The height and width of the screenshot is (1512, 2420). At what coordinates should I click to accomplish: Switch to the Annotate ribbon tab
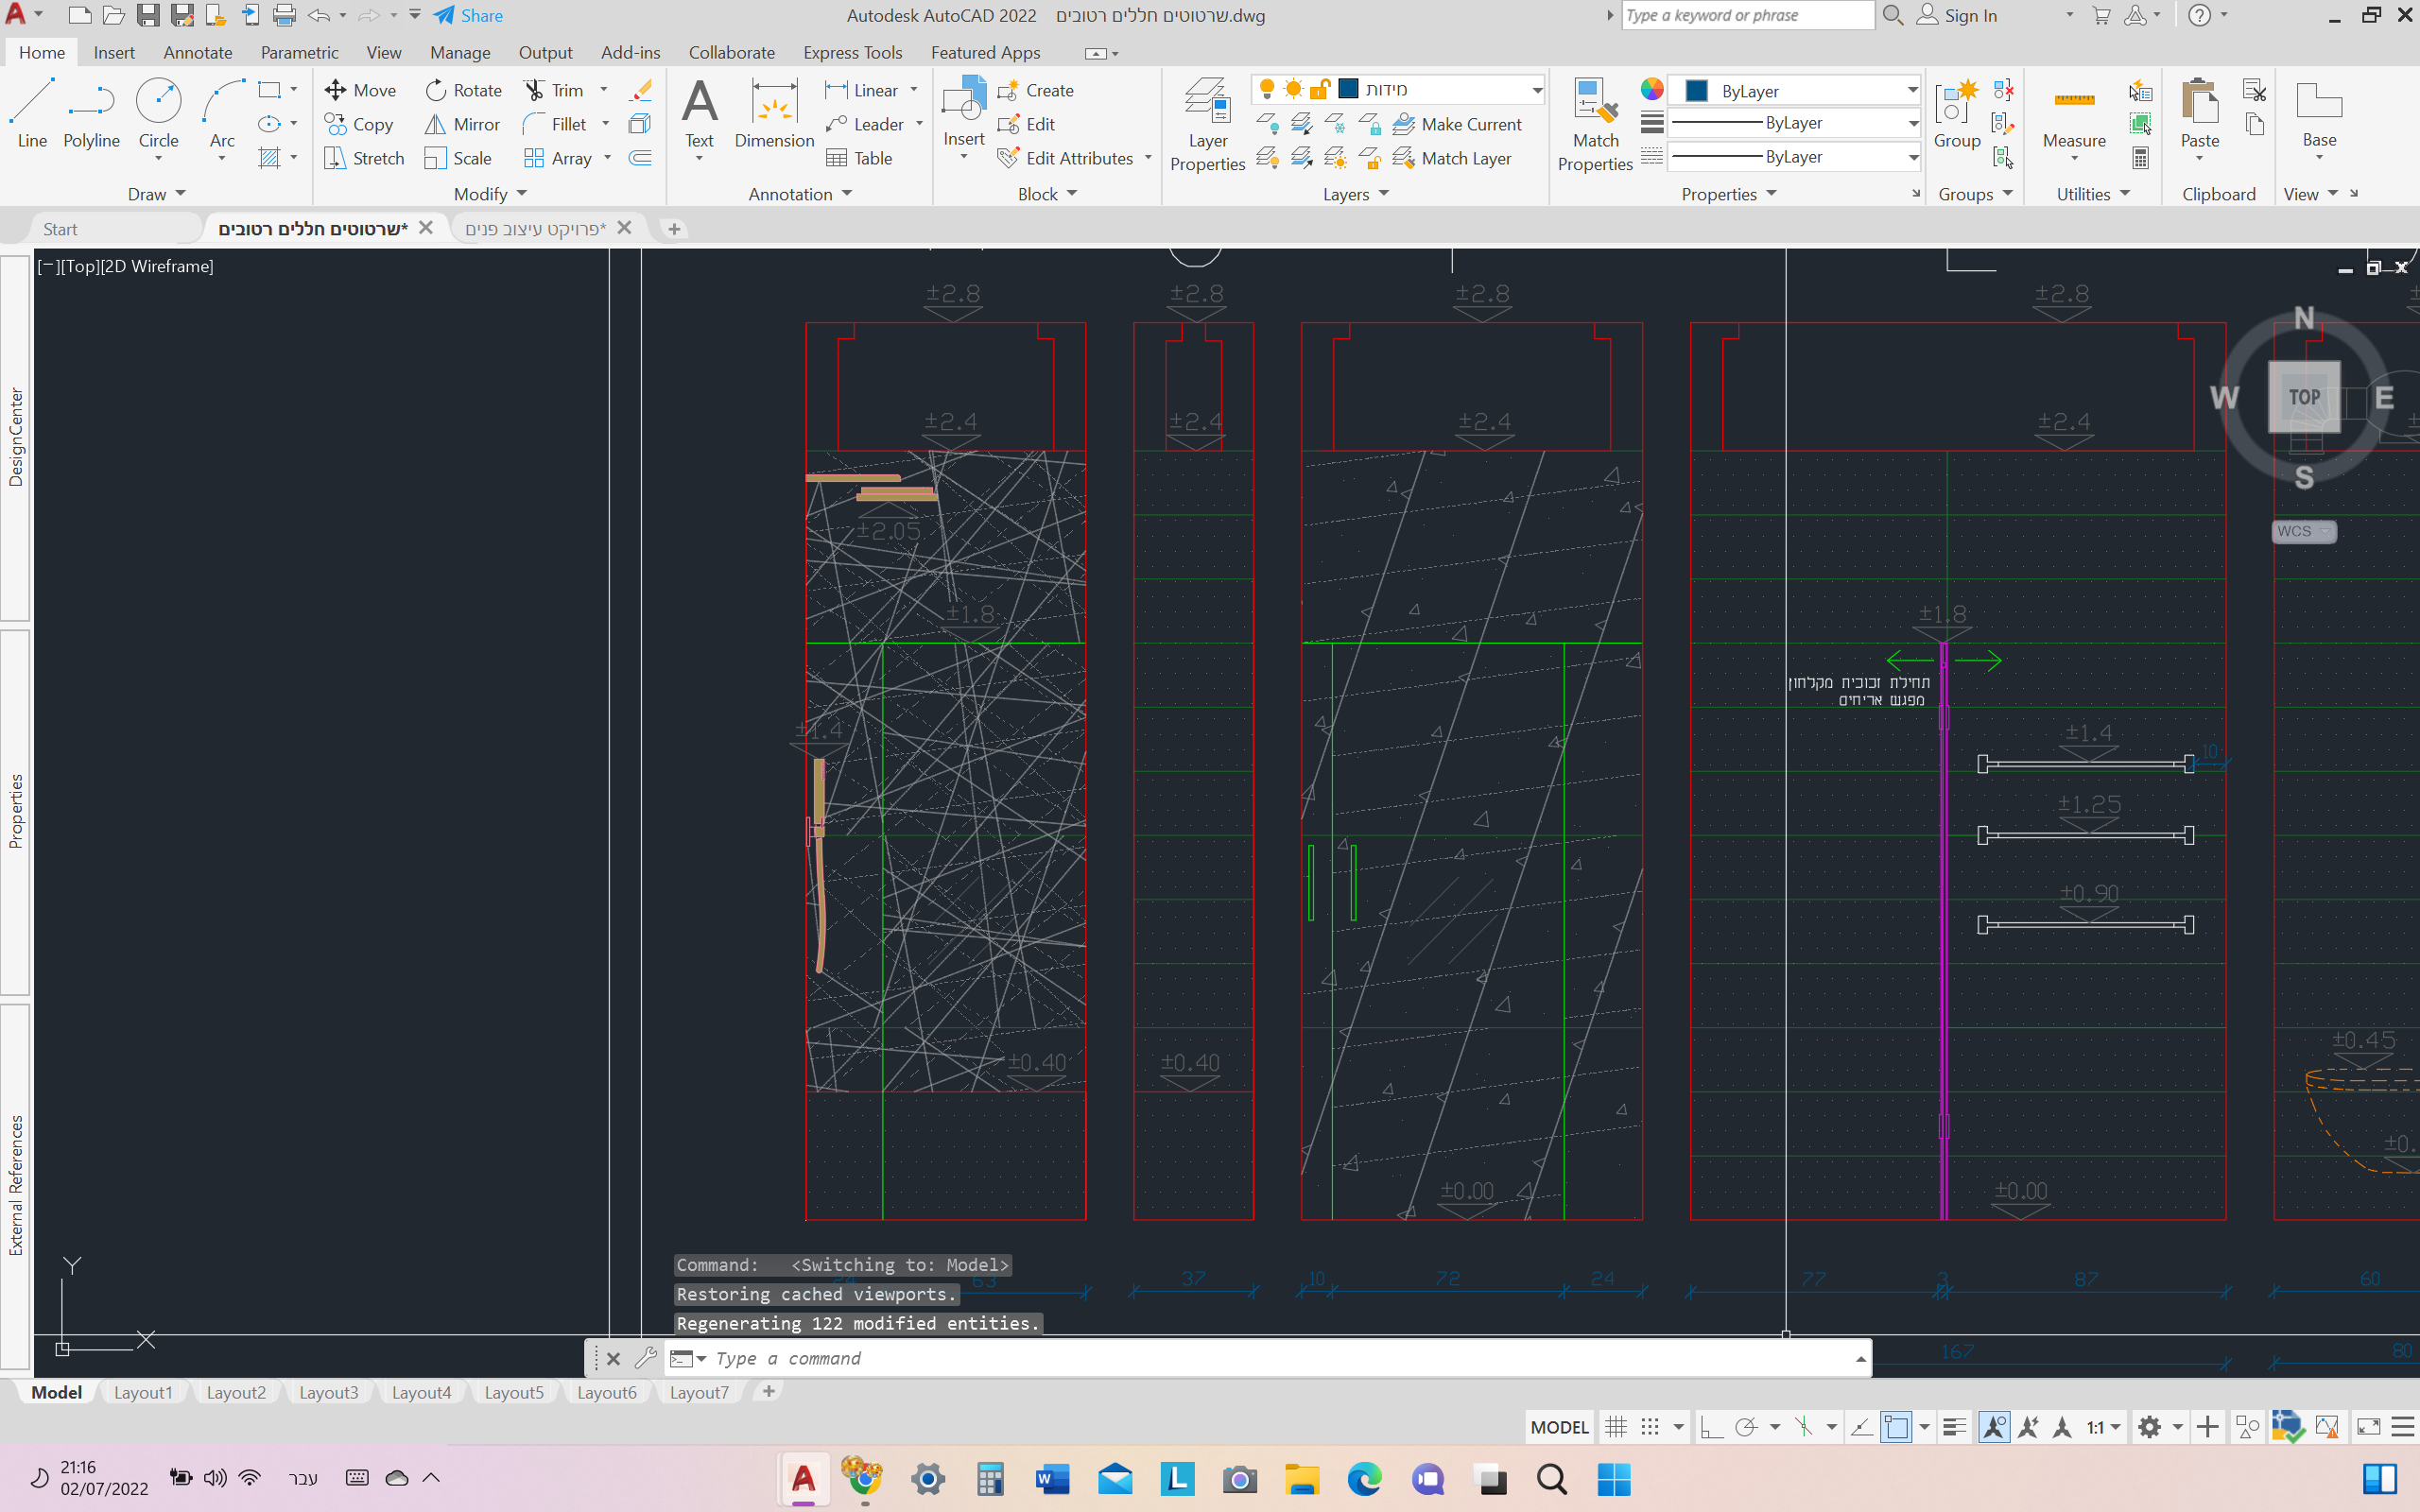click(x=197, y=52)
